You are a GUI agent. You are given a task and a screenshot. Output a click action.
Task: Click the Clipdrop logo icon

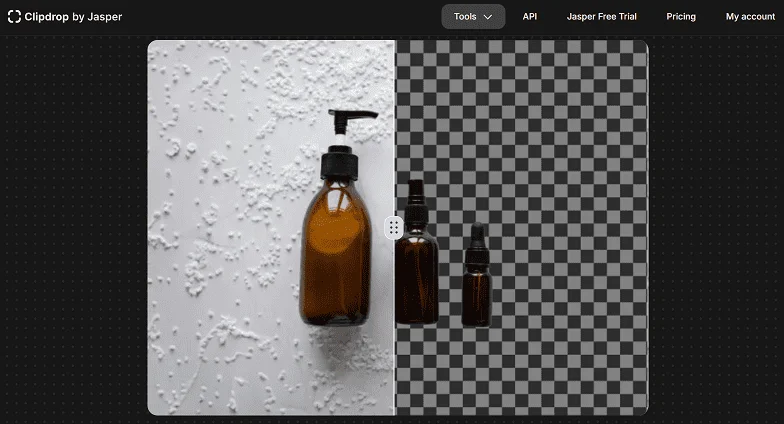pos(14,17)
